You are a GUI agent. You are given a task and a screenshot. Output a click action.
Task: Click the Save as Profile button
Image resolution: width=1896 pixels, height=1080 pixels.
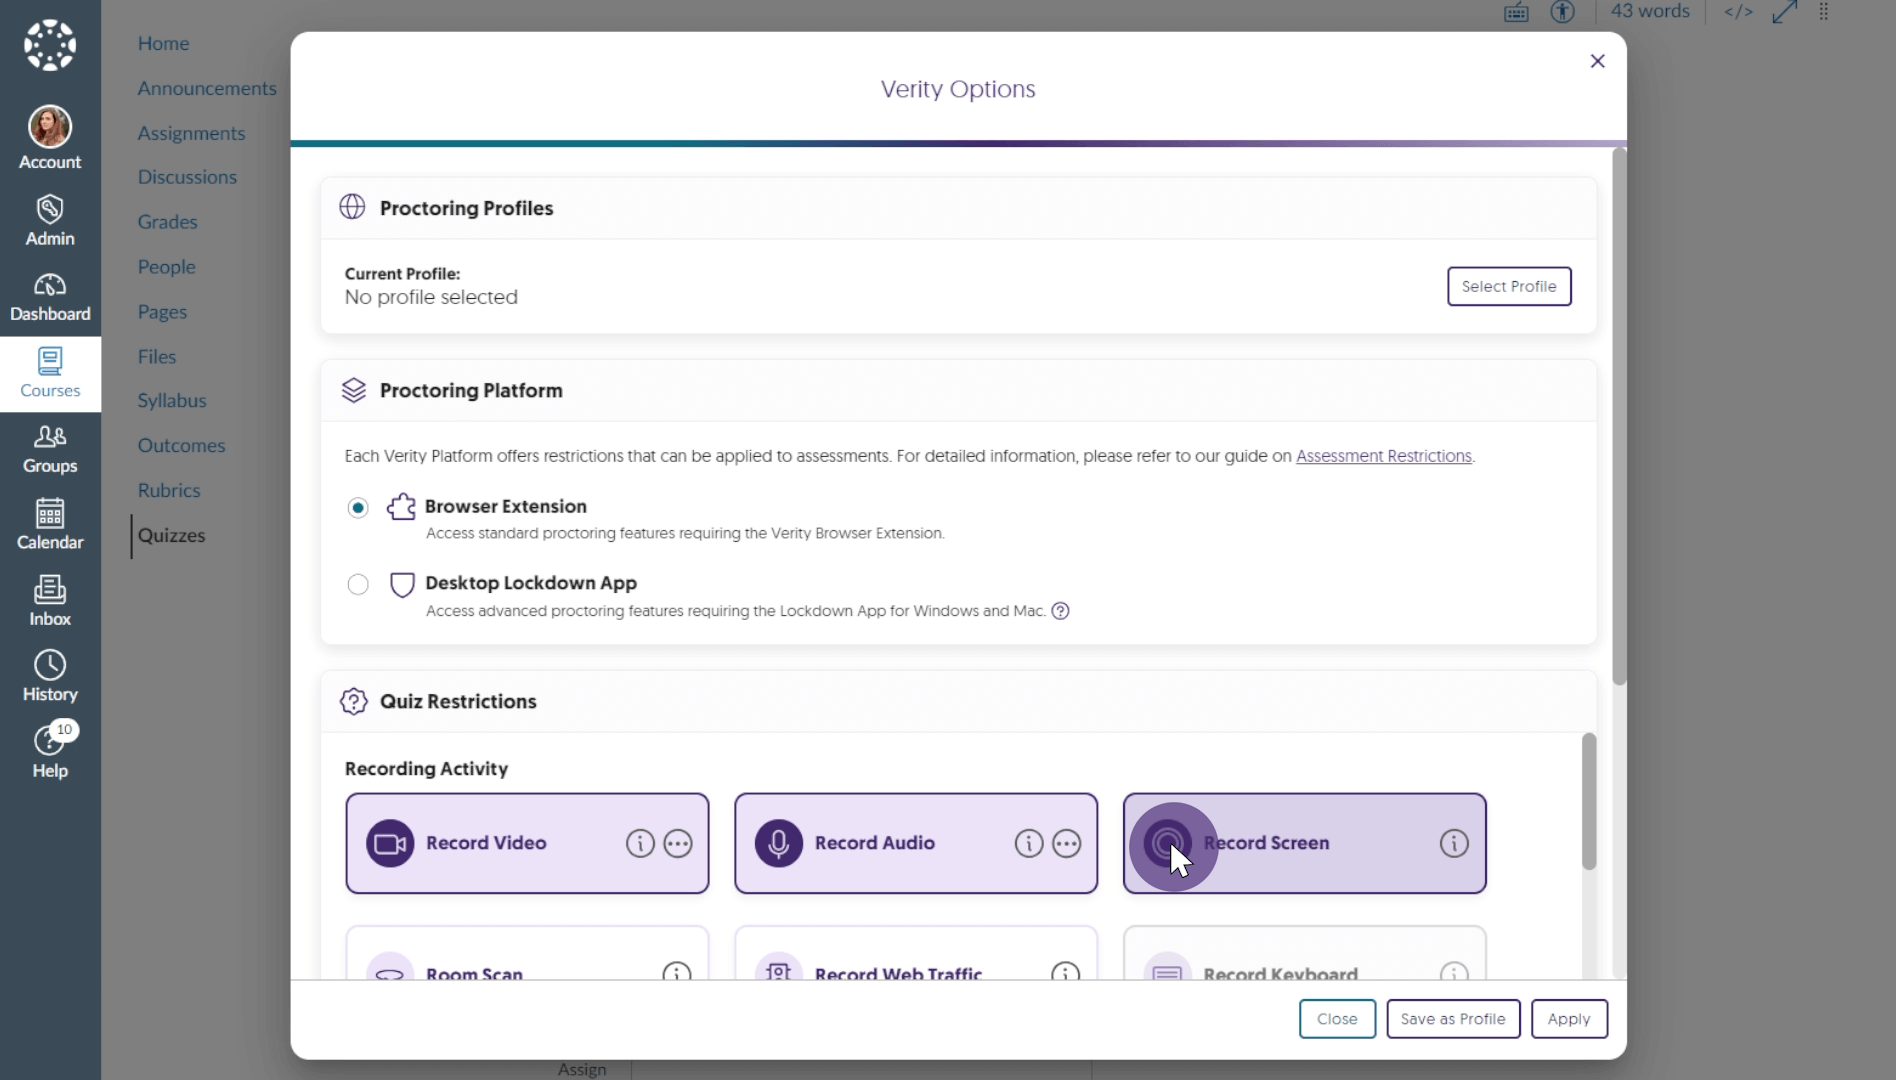click(x=1452, y=1018)
